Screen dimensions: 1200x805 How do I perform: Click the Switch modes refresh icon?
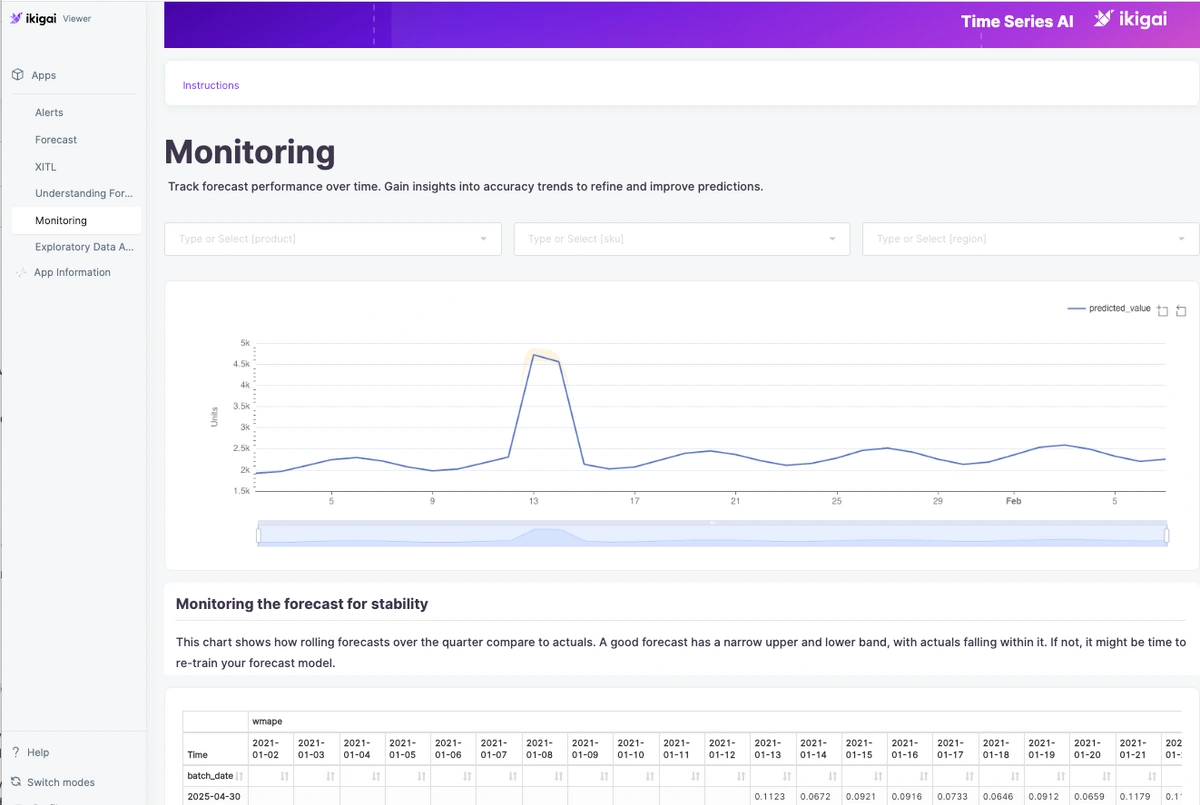16,782
